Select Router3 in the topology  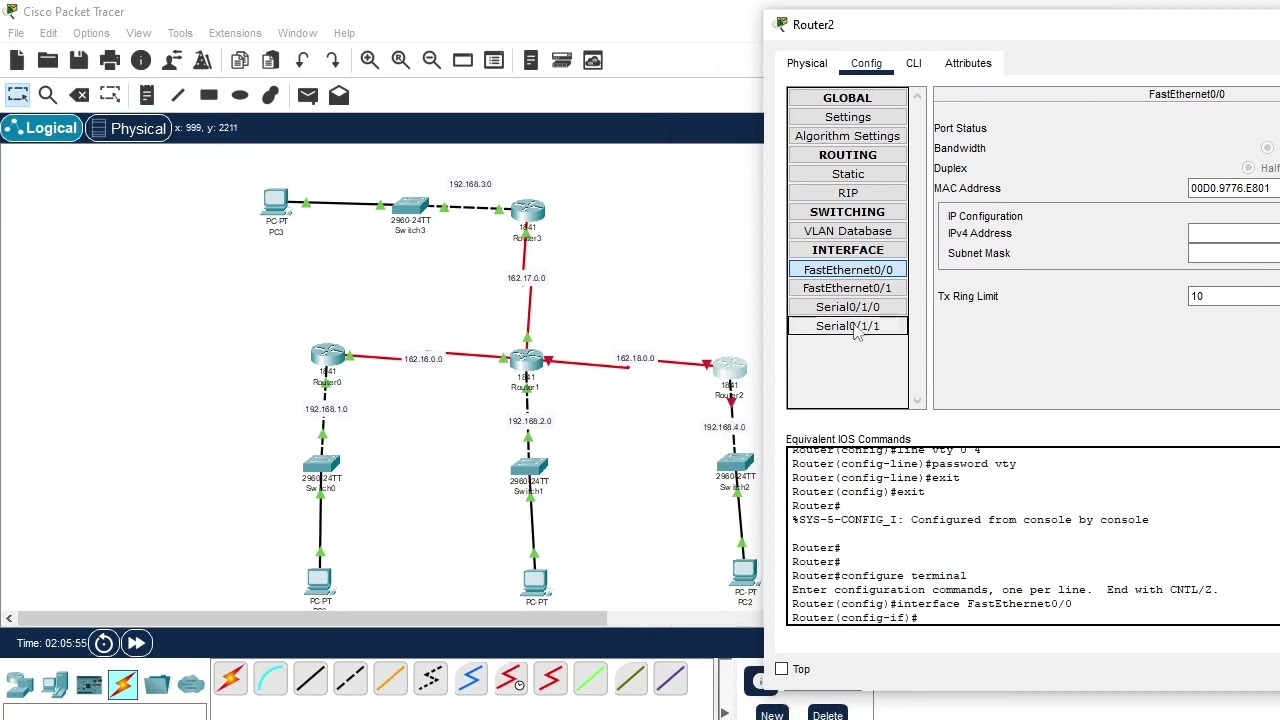pyautogui.click(x=528, y=212)
